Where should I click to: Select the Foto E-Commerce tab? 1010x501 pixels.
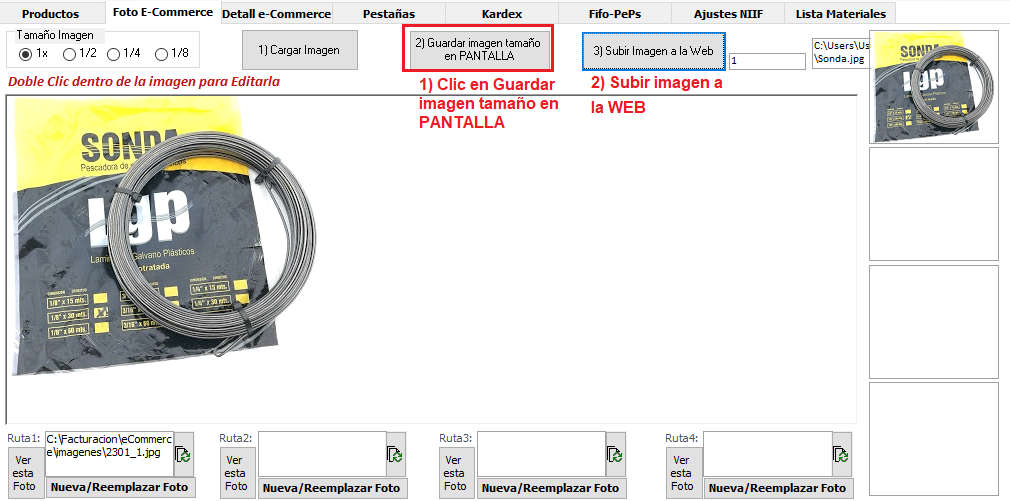point(162,12)
